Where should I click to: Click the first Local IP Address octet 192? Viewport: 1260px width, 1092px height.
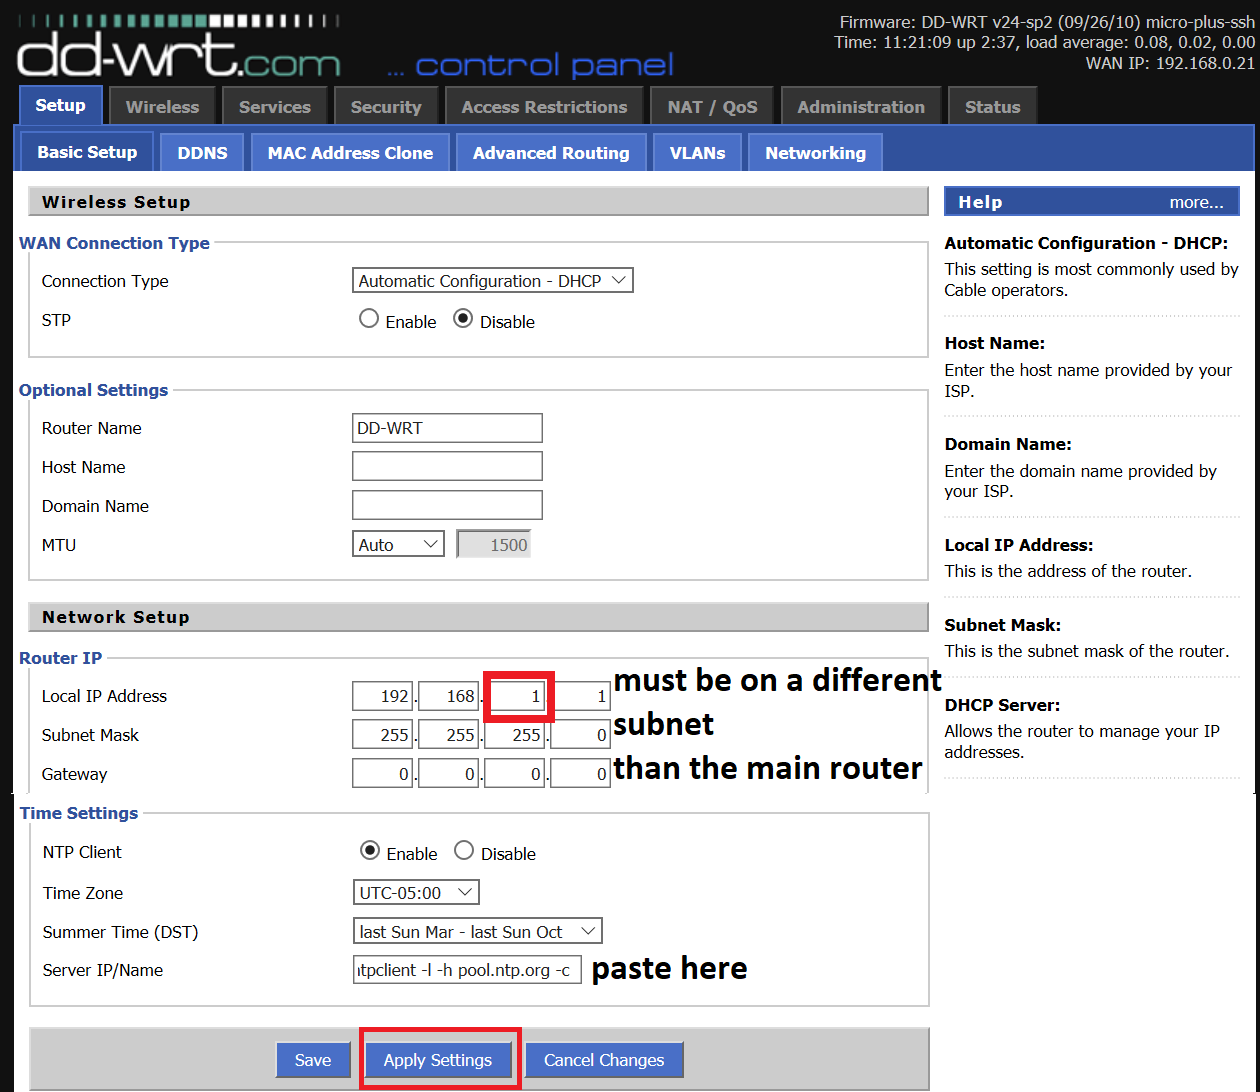coord(382,696)
